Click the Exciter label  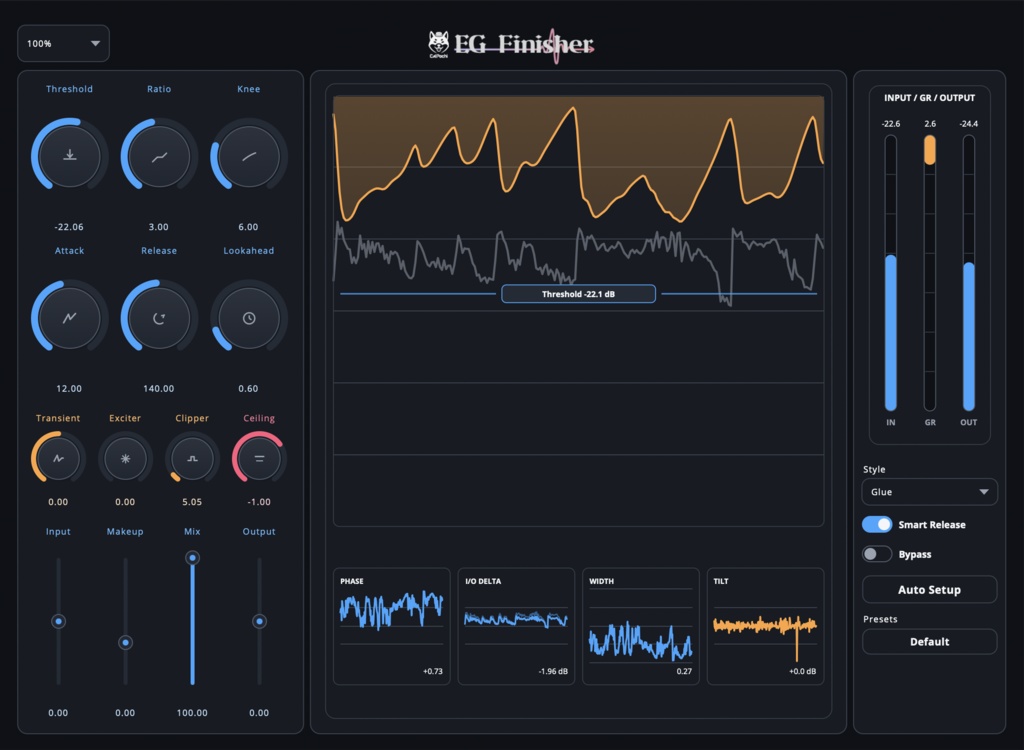125,418
